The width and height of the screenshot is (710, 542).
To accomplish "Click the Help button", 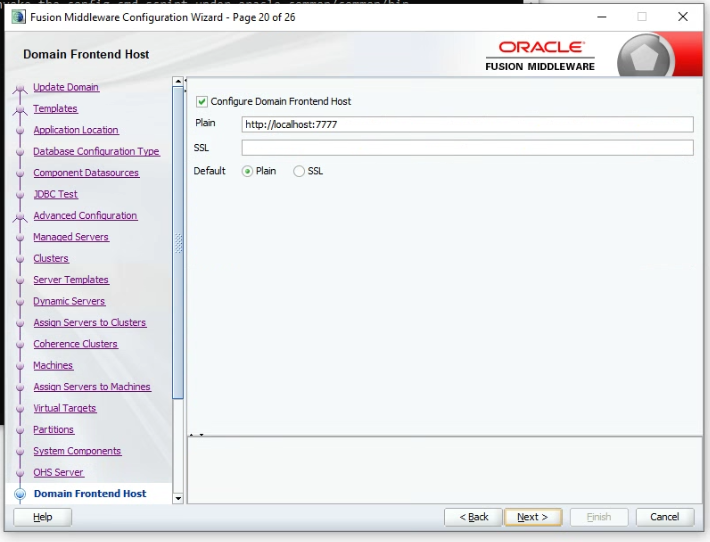I will 43,517.
